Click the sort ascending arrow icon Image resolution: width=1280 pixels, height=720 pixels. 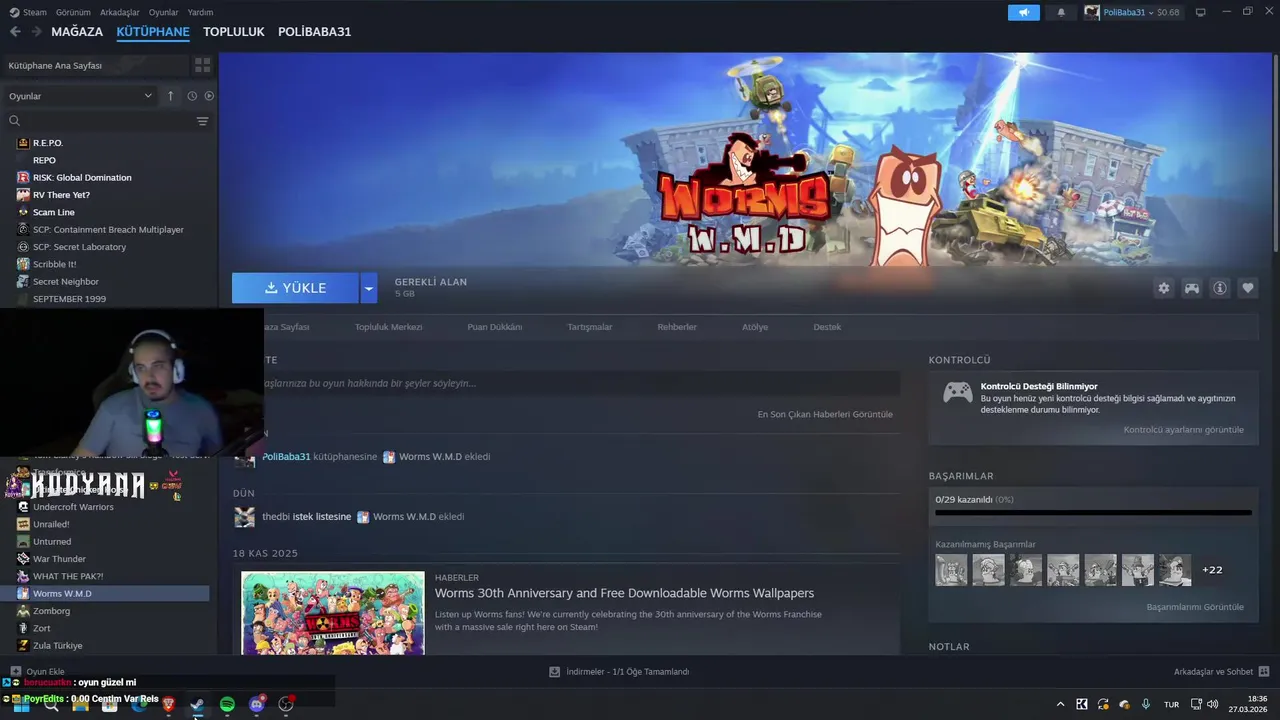(x=170, y=96)
